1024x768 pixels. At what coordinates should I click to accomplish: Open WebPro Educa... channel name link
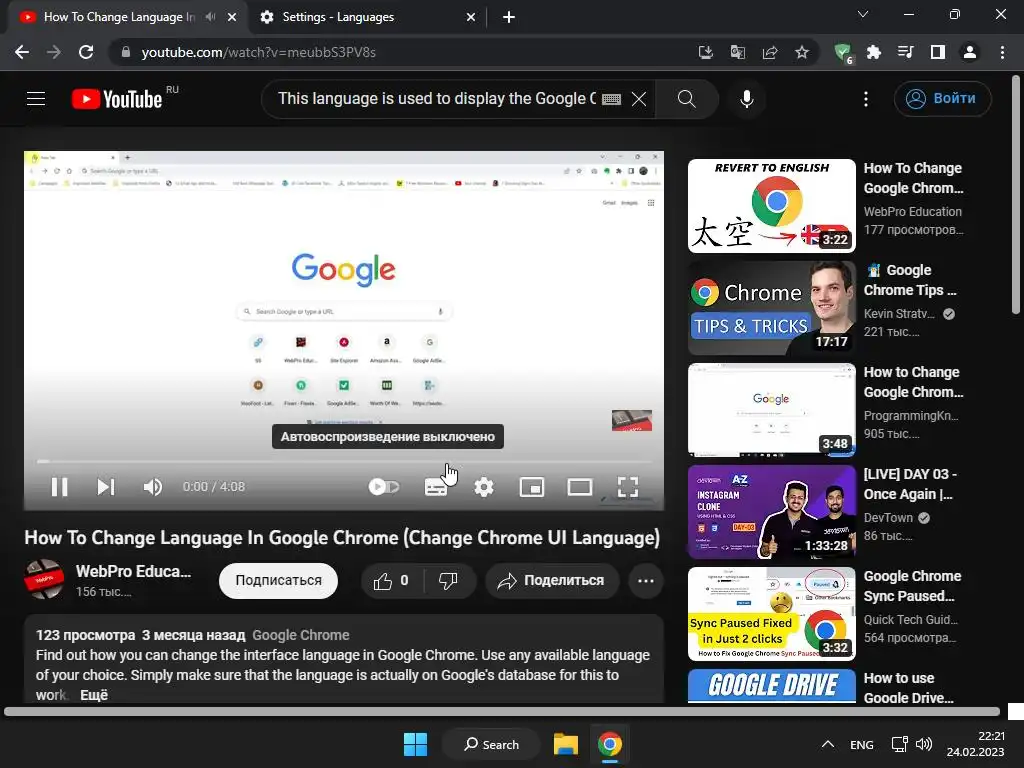[133, 571]
